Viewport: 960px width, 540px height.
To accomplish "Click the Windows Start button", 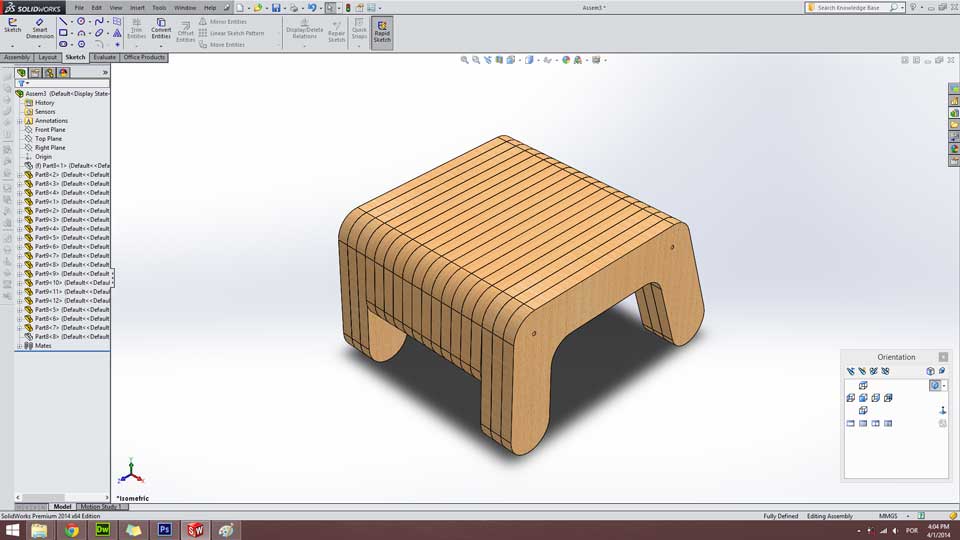I will tap(12, 530).
